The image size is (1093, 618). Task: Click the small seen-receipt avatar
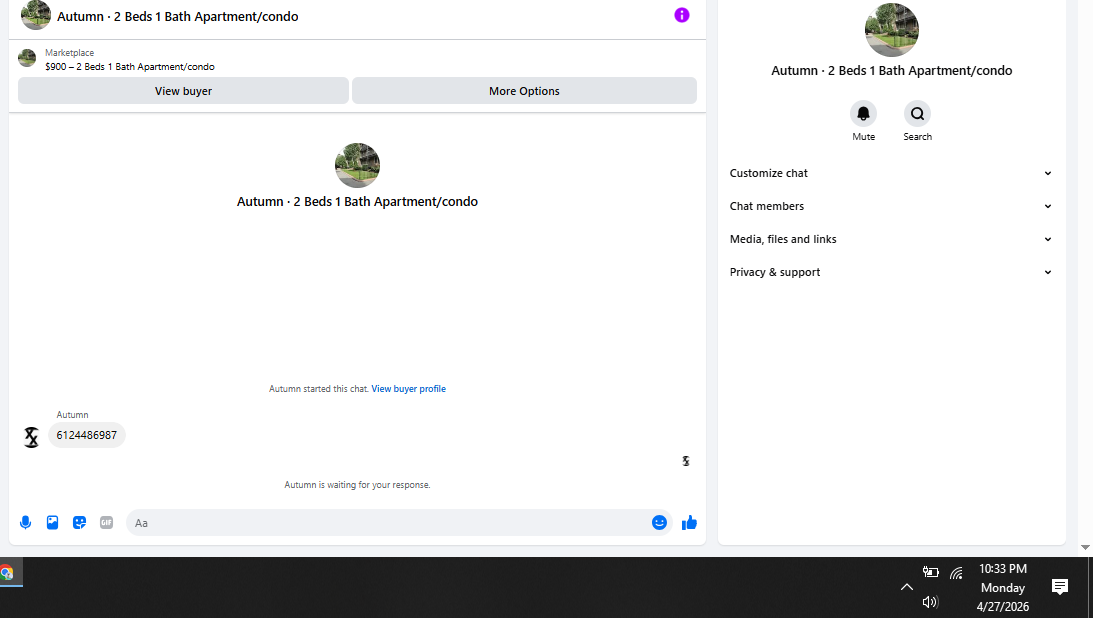(686, 461)
